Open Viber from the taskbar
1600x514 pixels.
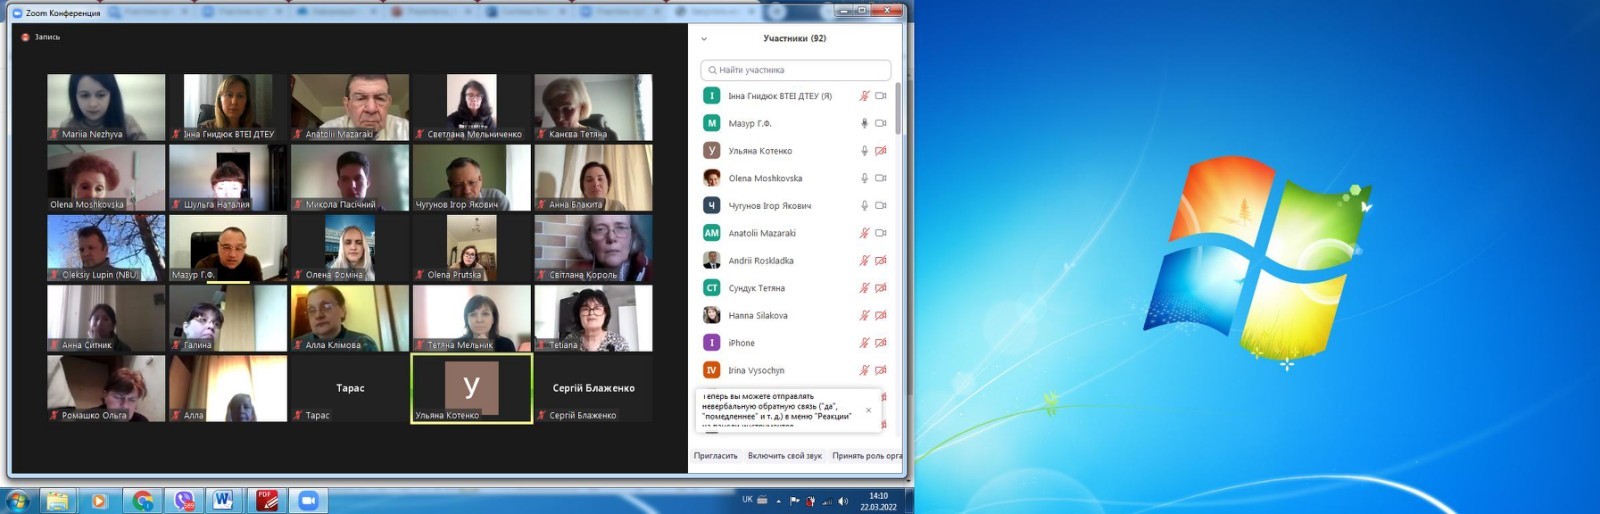184,500
